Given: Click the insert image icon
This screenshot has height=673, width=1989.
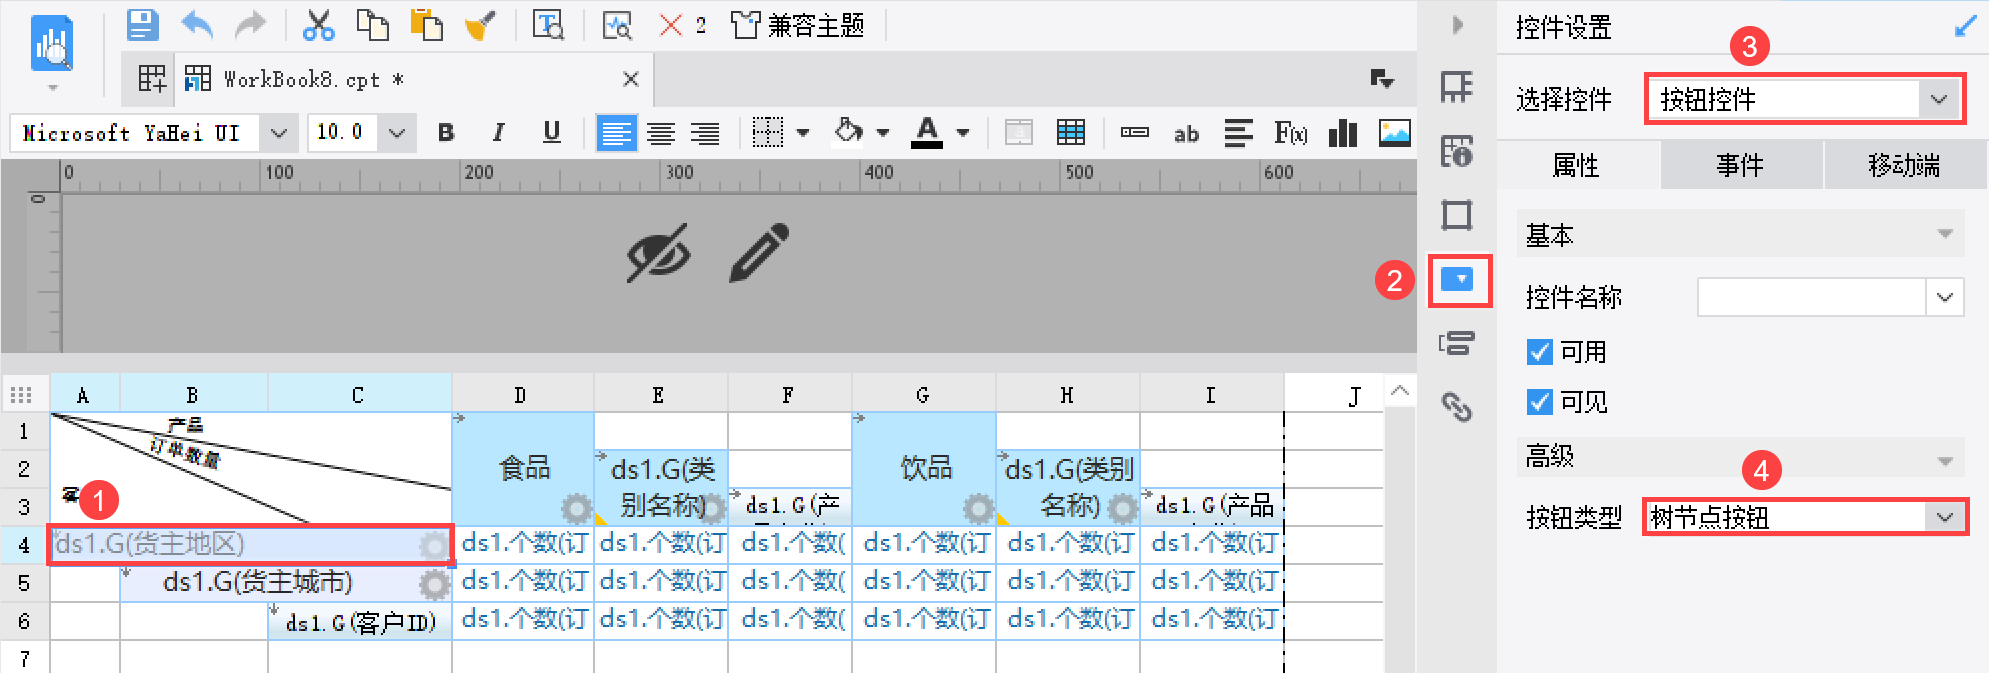Looking at the screenshot, I should [1394, 132].
